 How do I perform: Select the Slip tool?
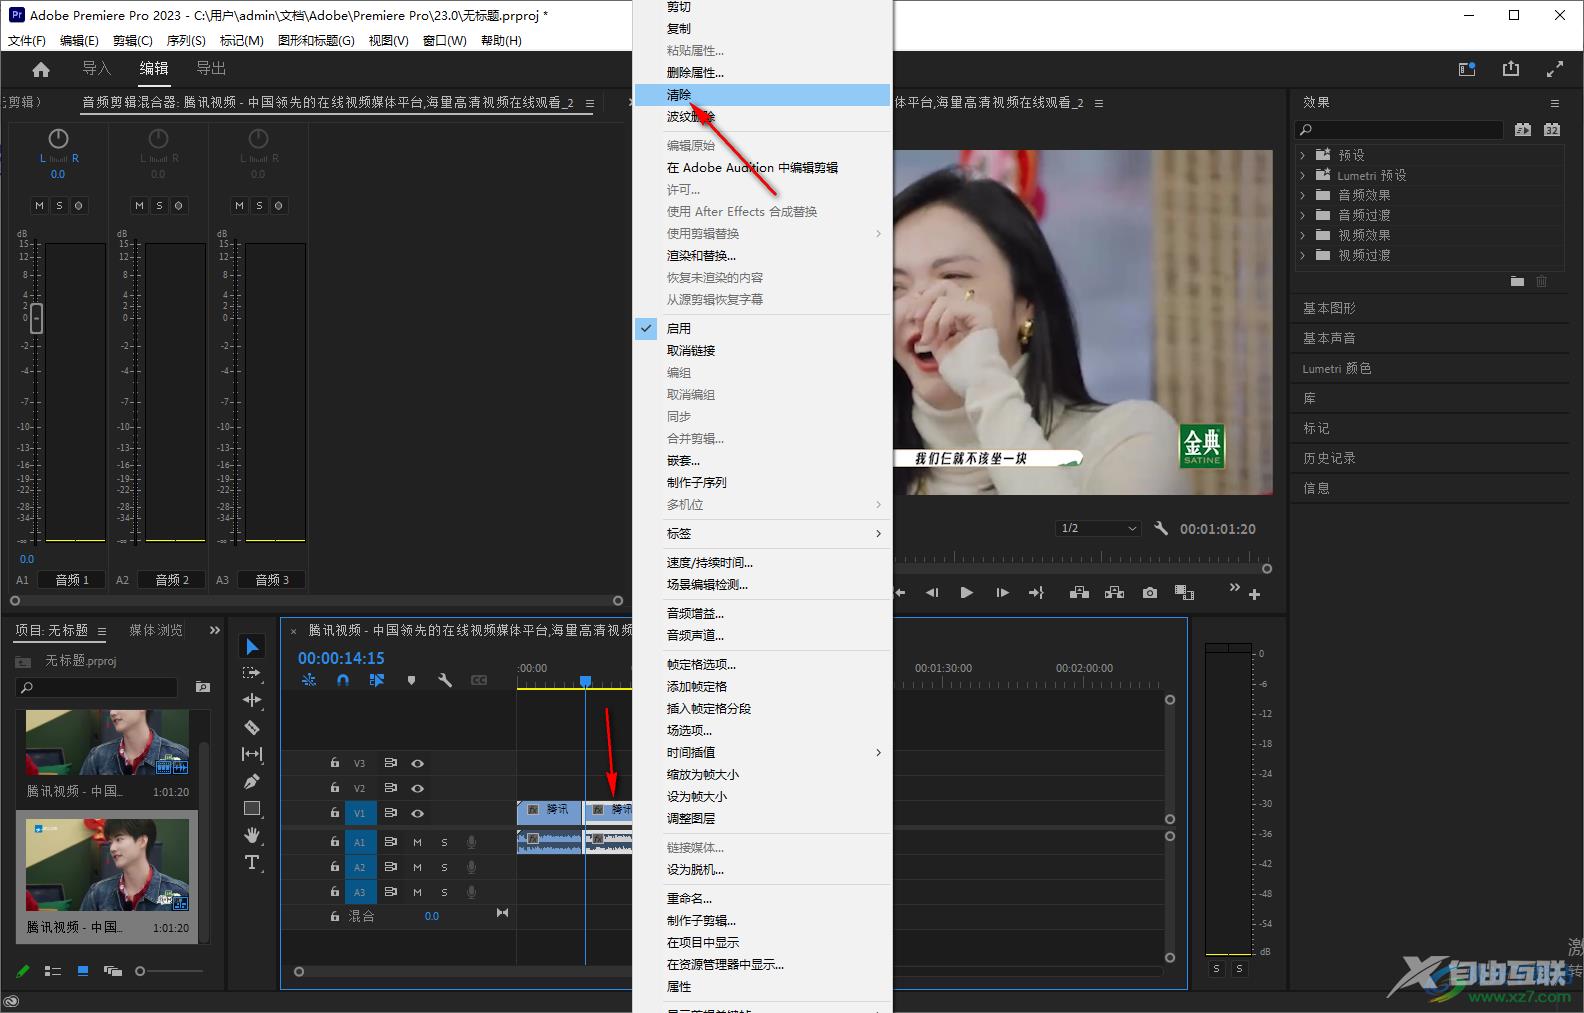[x=252, y=754]
